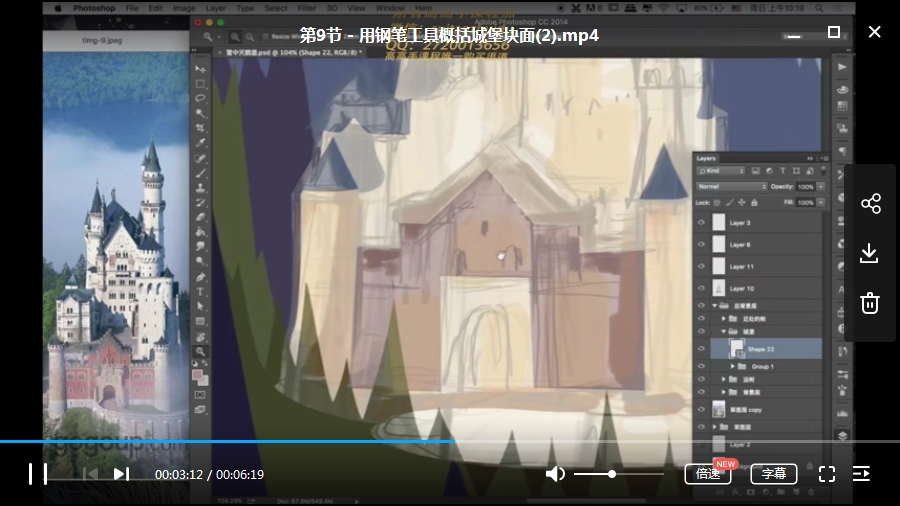
Task: Select the Healing Brush tool
Action: [x=200, y=158]
